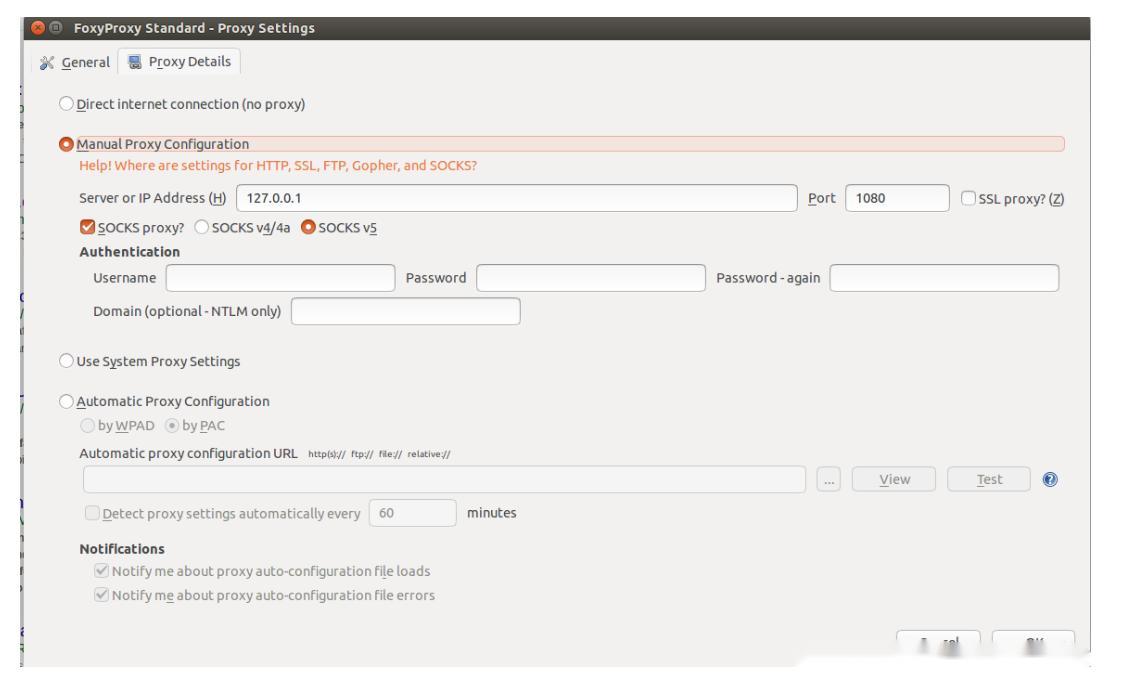This screenshot has width=1124, height=686.
Task: Toggle notify about auto-configuration file loads
Action: pos(101,571)
